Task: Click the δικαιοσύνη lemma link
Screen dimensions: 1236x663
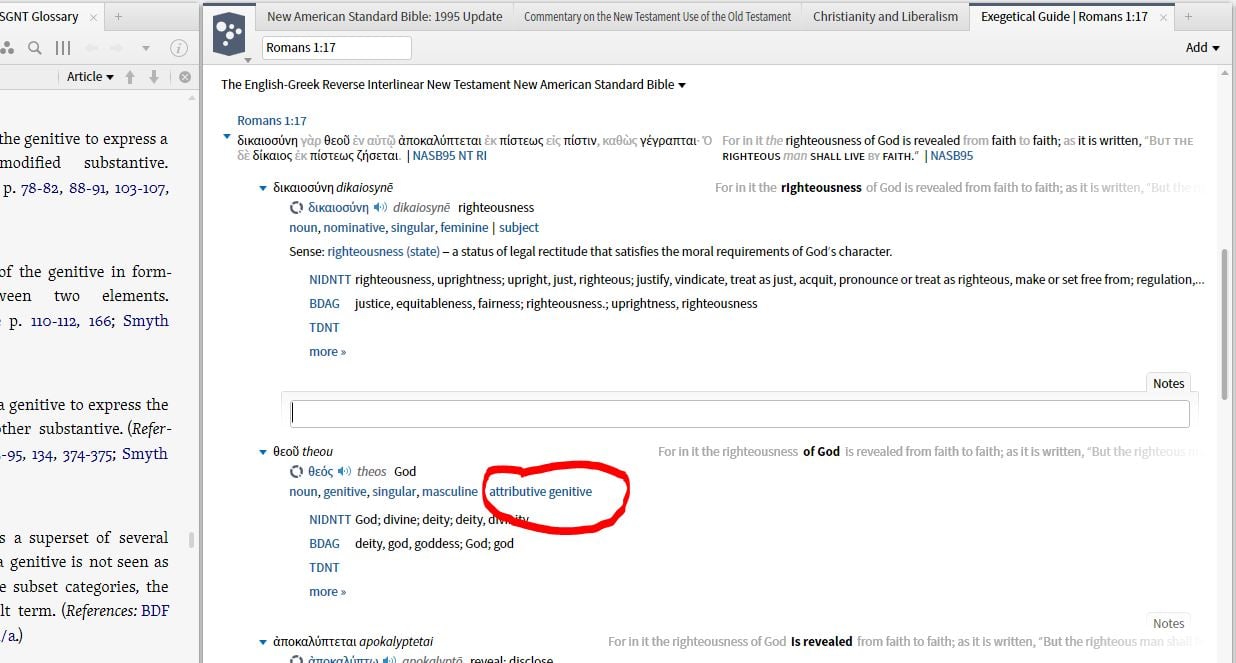Action: [x=339, y=208]
